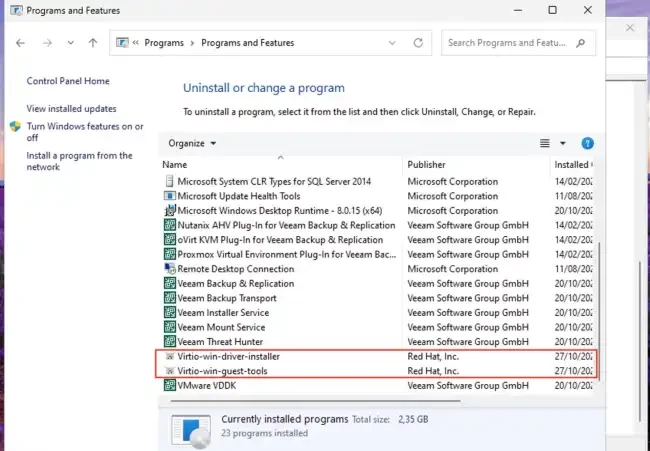Click the change view icon
The height and width of the screenshot is (451, 650).
click(545, 143)
